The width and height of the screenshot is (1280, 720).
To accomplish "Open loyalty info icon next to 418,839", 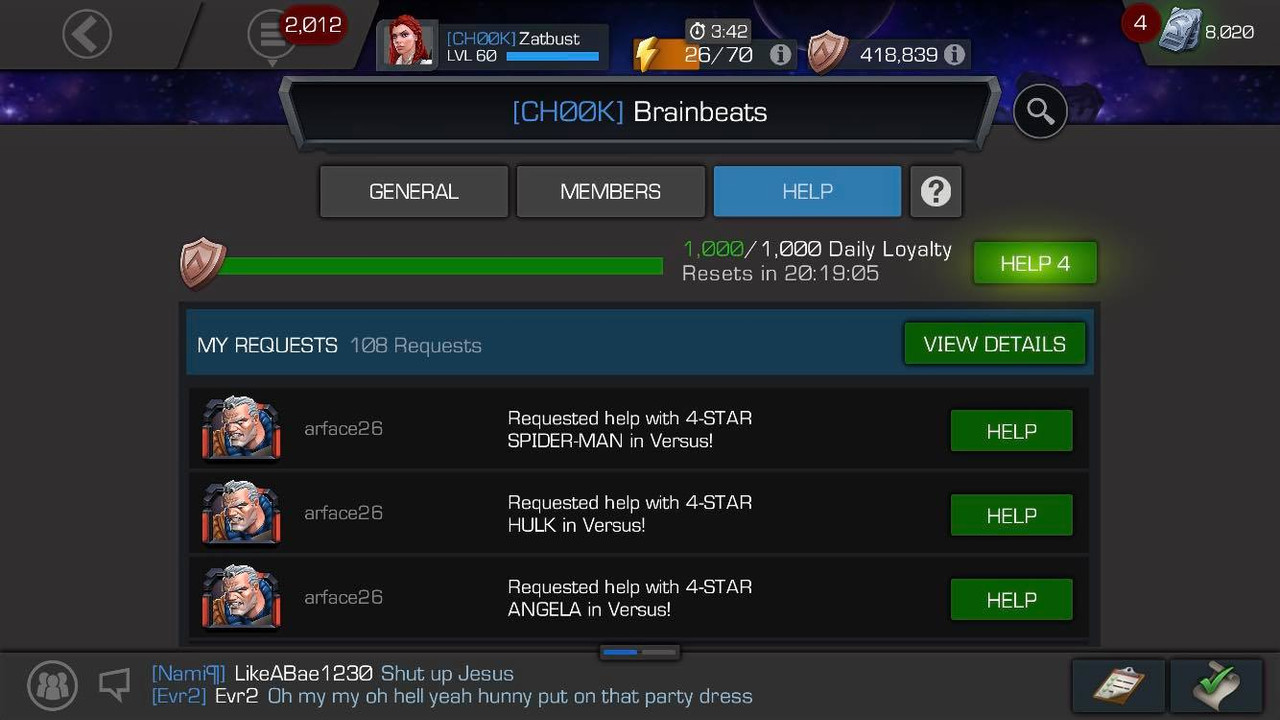I will click(954, 55).
